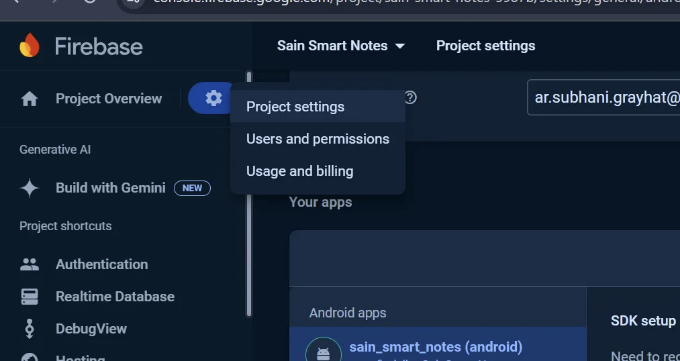The height and width of the screenshot is (361, 680).
Task: Click the Firebase wordmark text
Action: [x=99, y=46]
